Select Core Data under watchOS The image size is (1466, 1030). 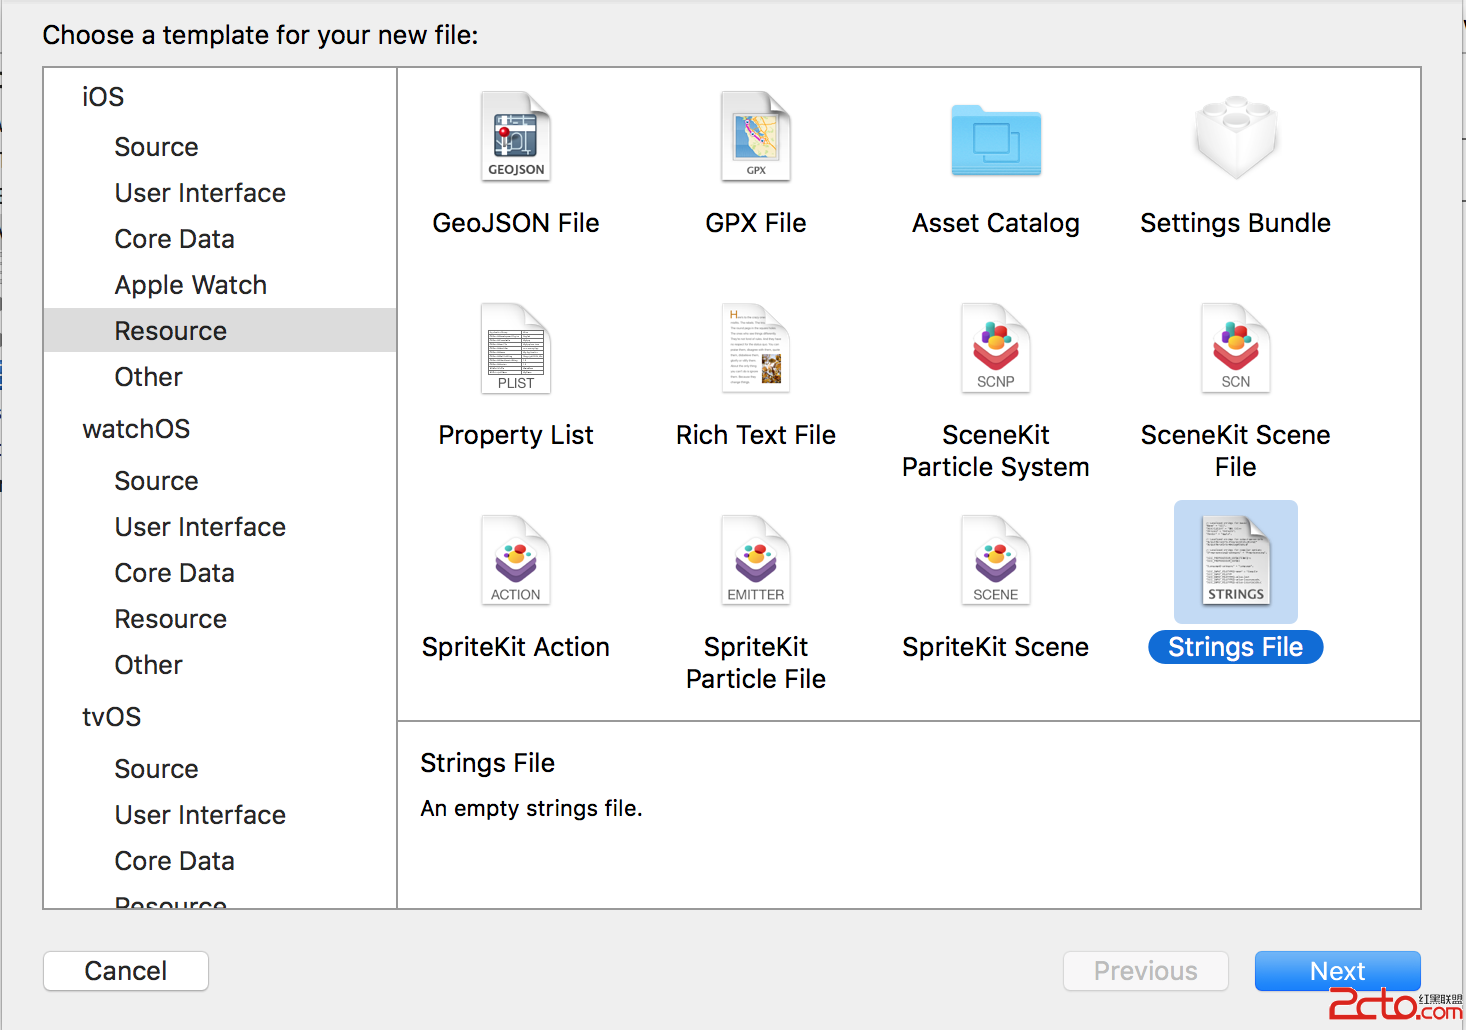tap(174, 573)
